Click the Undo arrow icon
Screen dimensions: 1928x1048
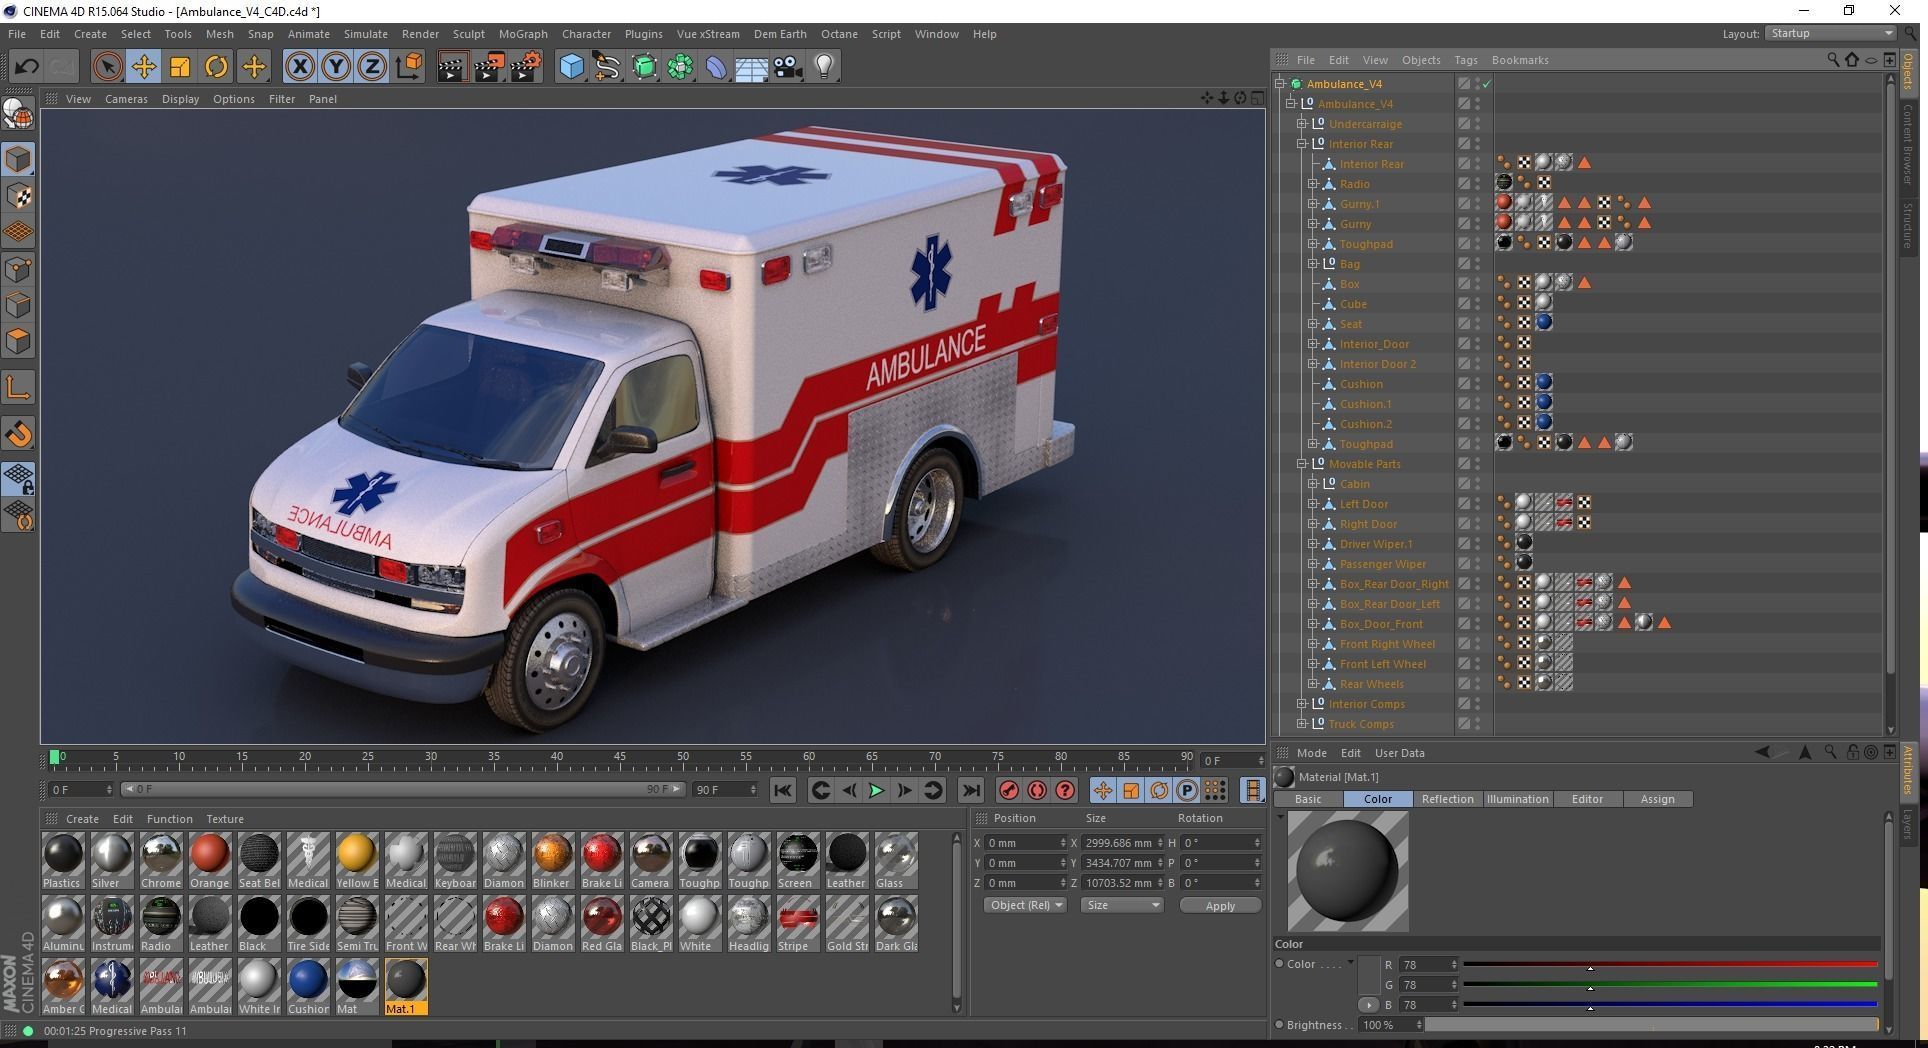(26, 67)
